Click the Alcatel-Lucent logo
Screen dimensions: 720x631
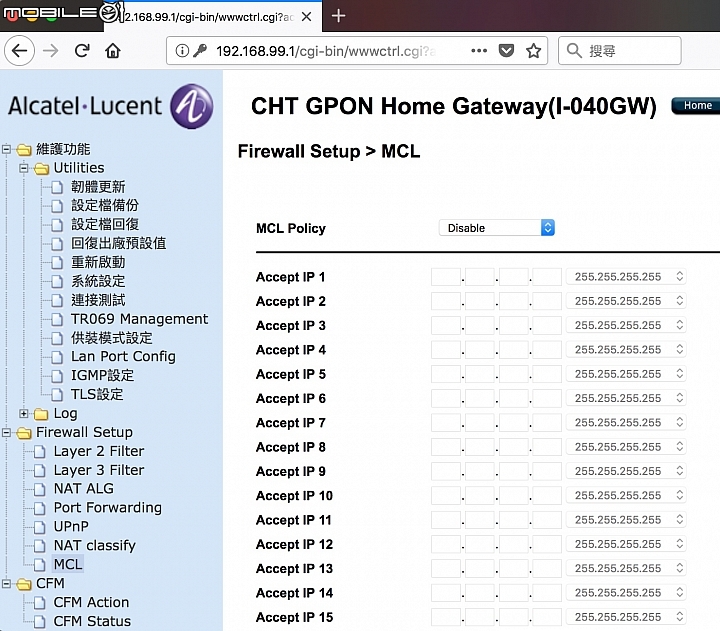110,106
